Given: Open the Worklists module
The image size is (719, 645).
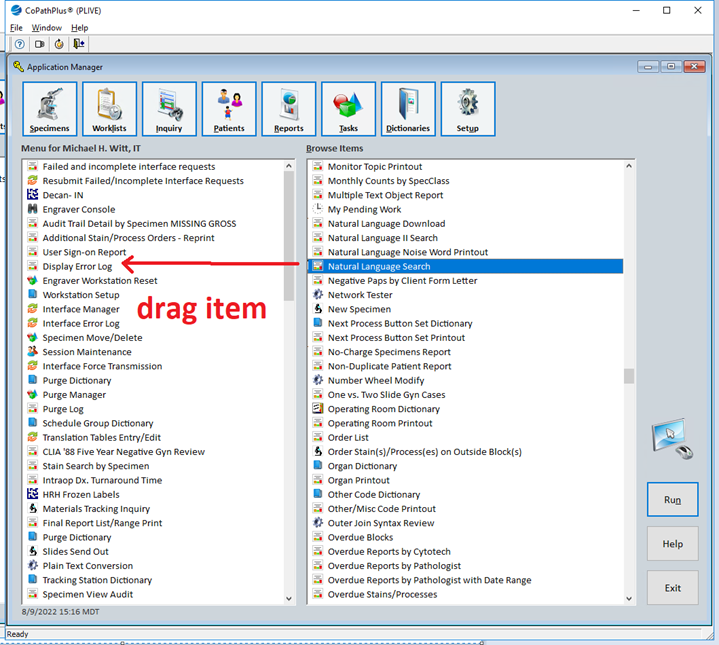Looking at the screenshot, I should pos(109,109).
